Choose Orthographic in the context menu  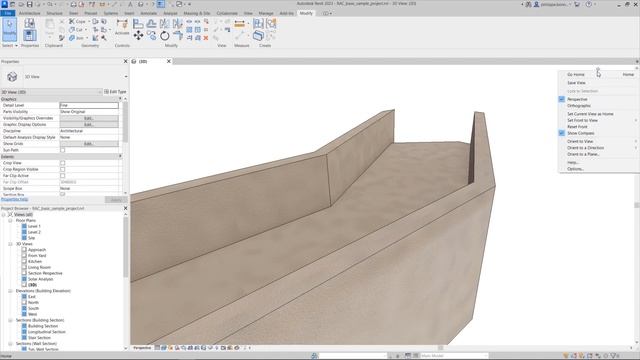click(579, 106)
